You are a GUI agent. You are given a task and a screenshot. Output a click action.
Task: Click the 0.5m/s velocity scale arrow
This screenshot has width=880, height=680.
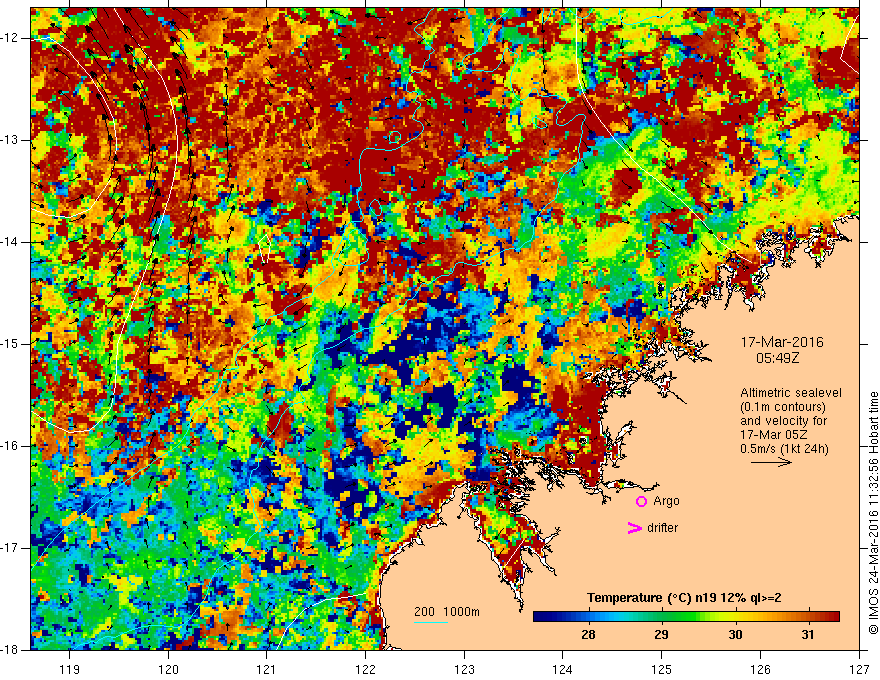click(x=771, y=462)
